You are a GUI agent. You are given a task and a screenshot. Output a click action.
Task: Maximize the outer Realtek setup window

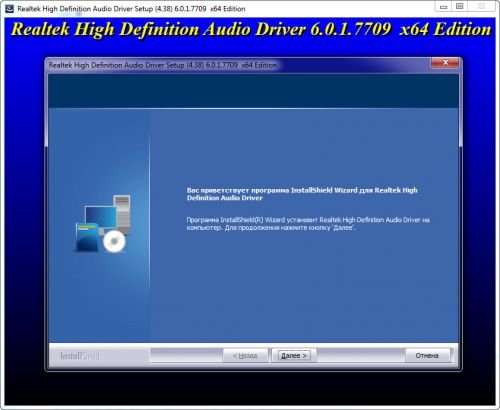pyautogui.click(x=460, y=6)
